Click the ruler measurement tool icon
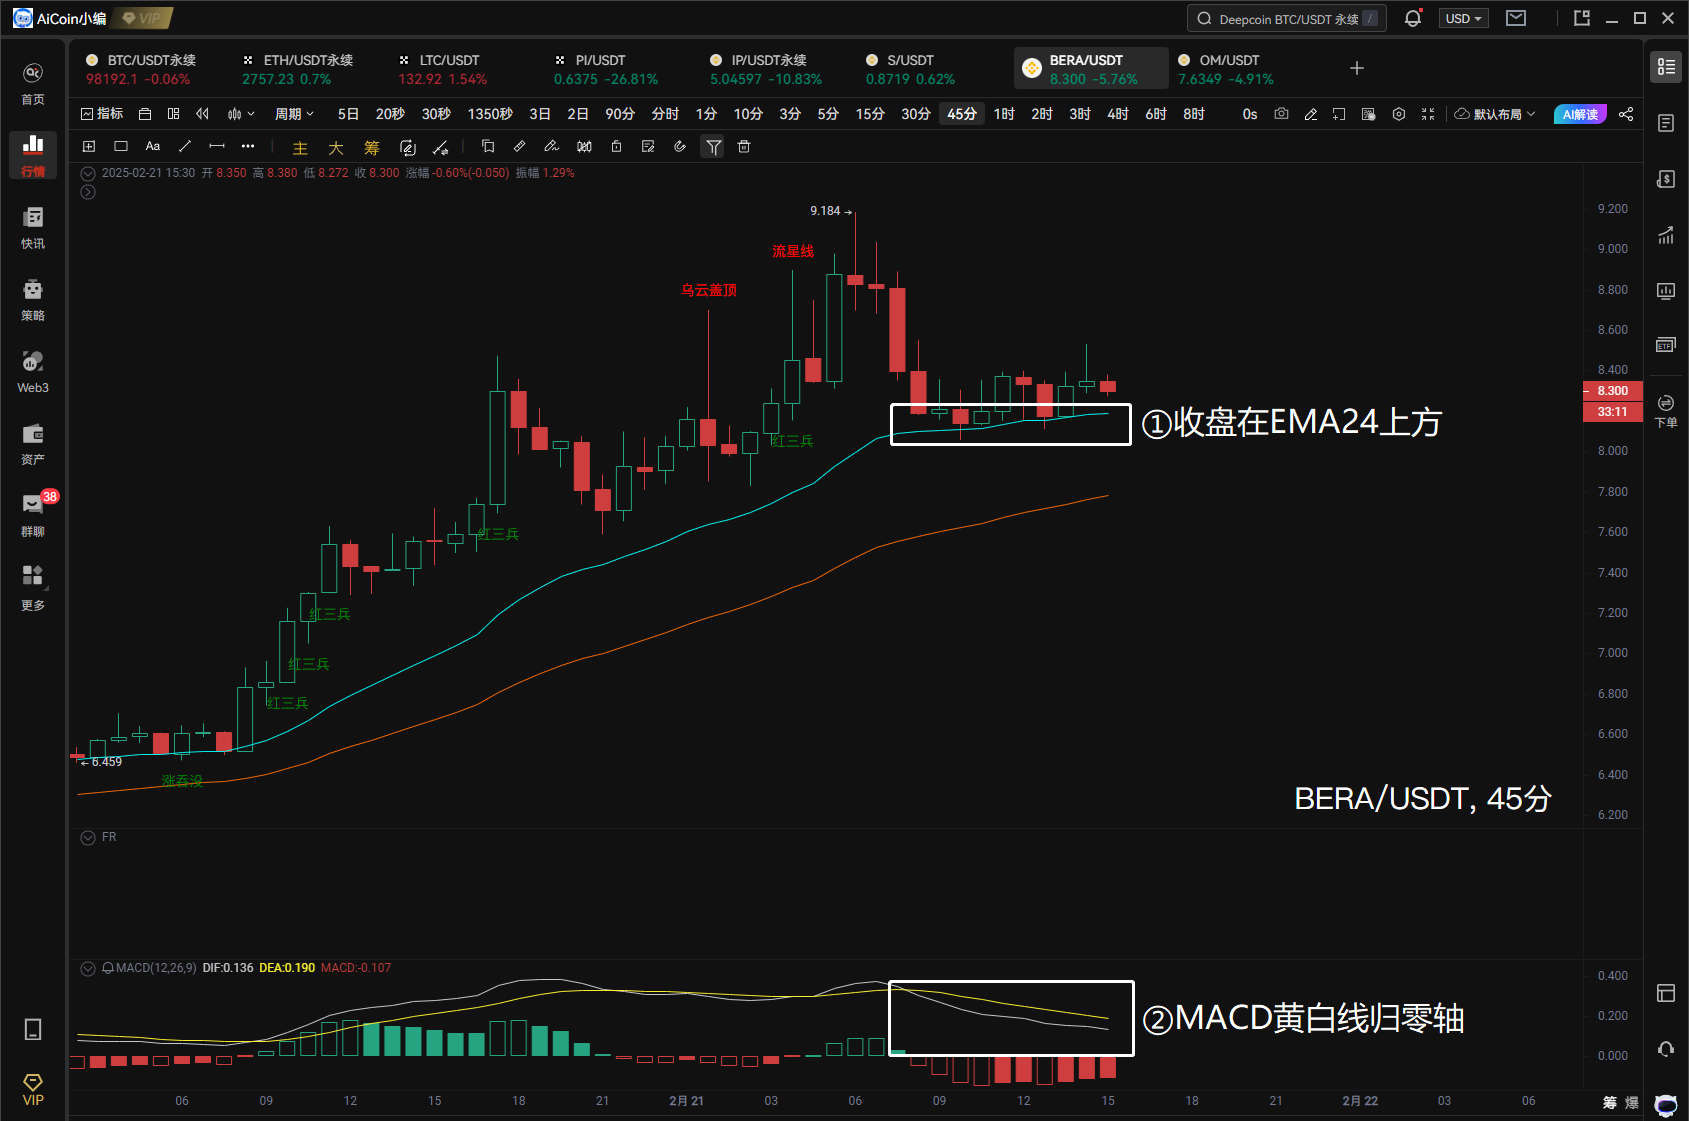The image size is (1689, 1121). 520,146
